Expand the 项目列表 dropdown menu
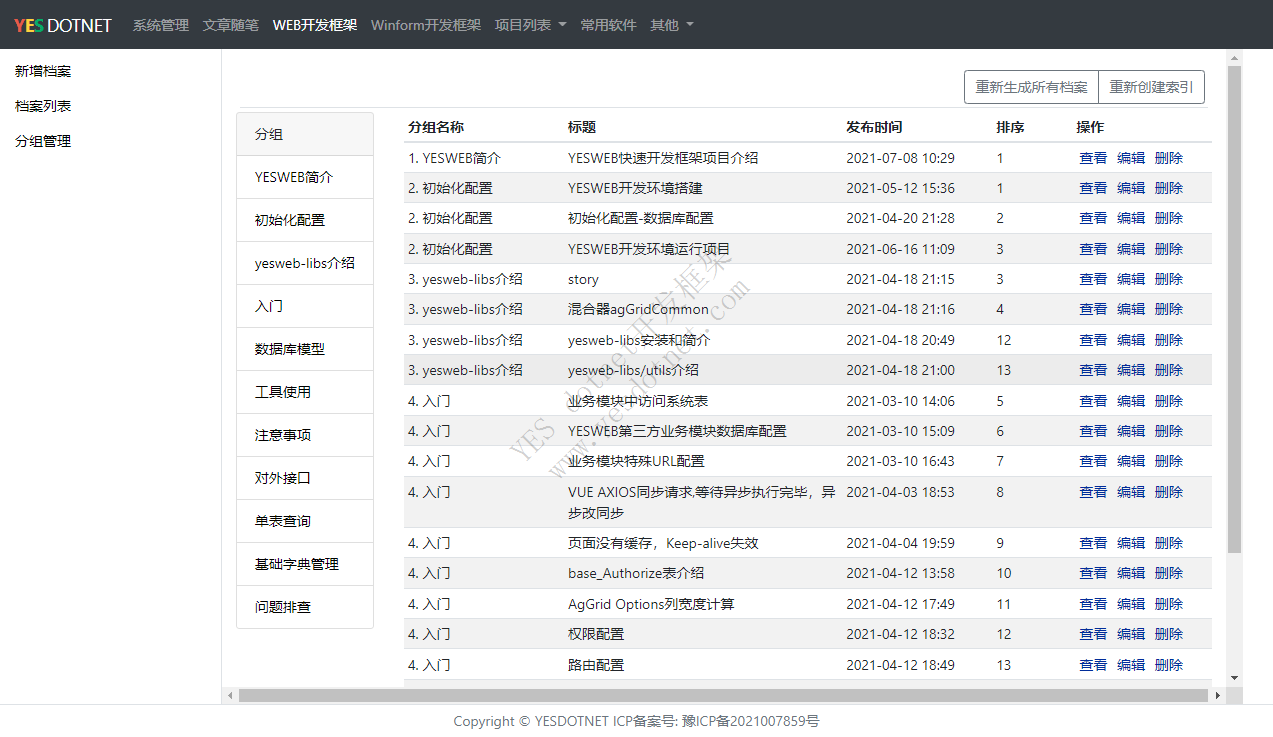The image size is (1273, 737). 530,25
